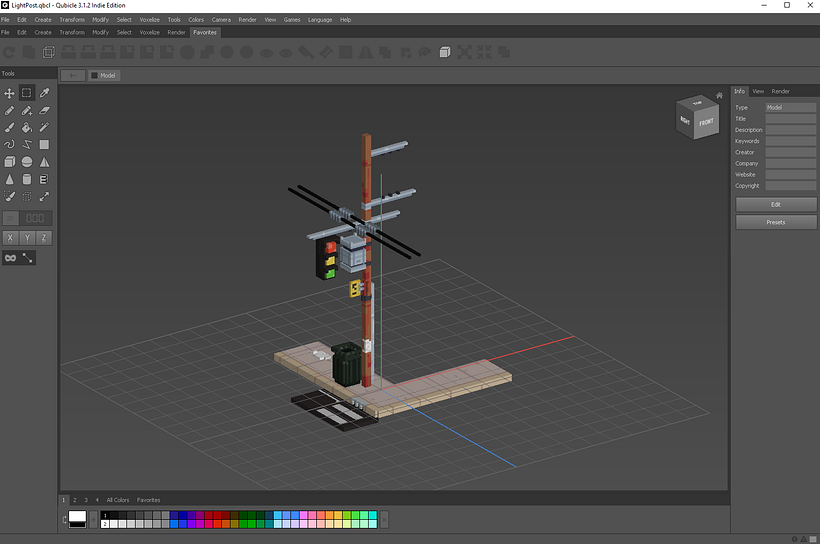Pick the Eyedropper tool
Screen dimensions: 820x544
[x=44, y=93]
